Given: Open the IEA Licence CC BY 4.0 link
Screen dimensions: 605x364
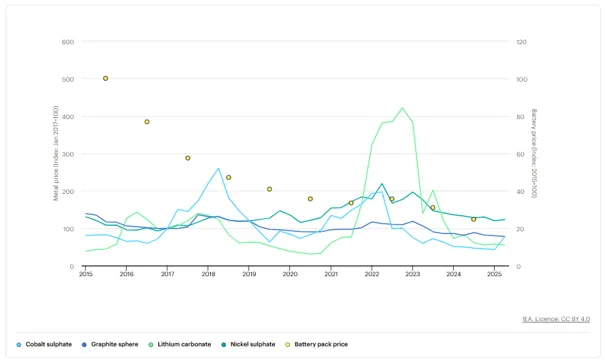Looking at the screenshot, I should pyautogui.click(x=556, y=319).
